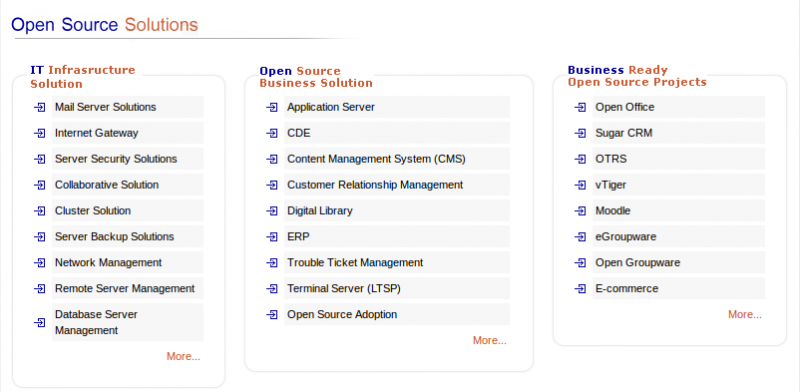The image size is (800, 392).
Task: View the vTiger project link
Action: 611,185
